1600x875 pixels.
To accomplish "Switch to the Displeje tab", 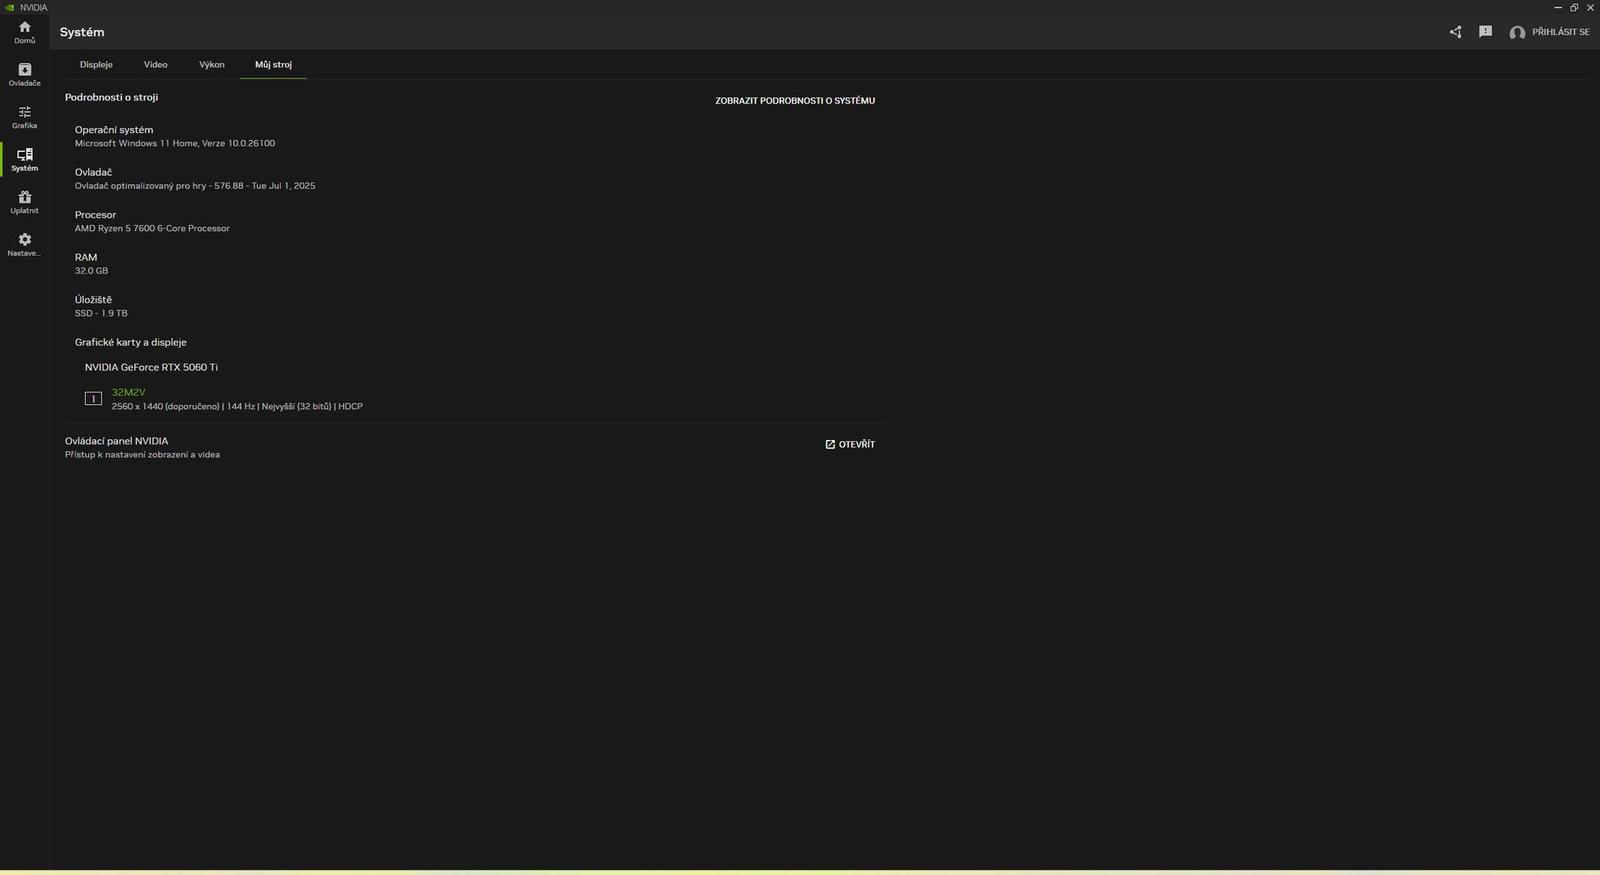I will click(x=96, y=64).
